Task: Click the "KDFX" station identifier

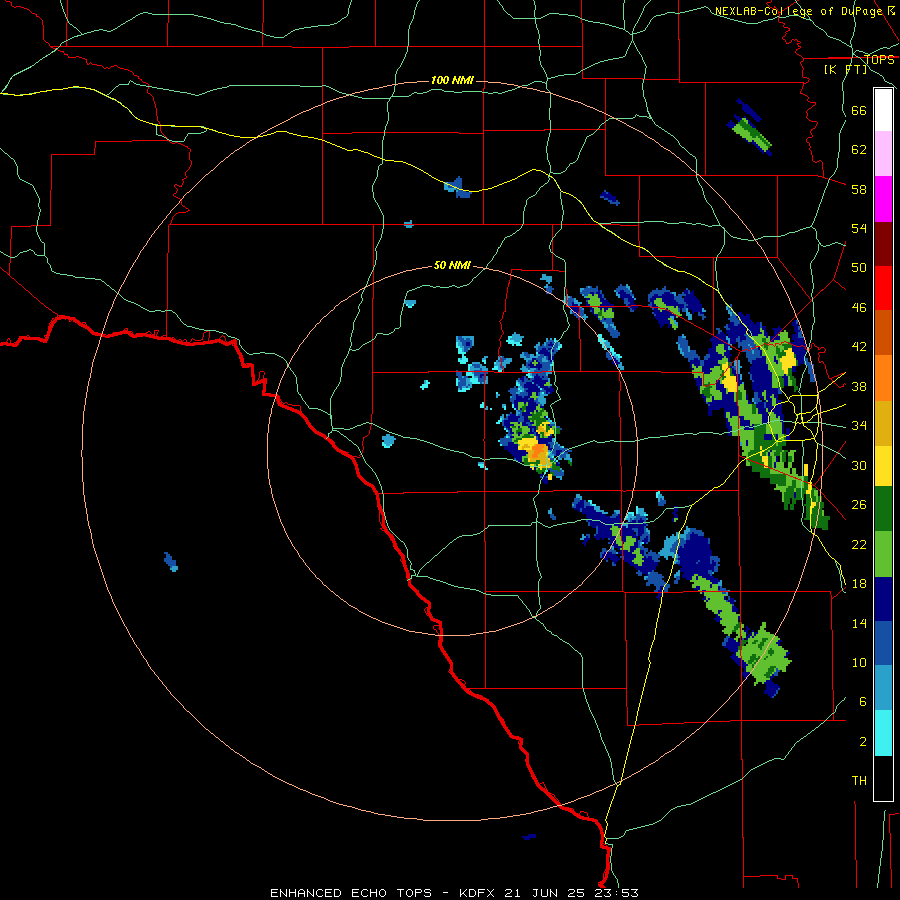Action: coord(479,893)
